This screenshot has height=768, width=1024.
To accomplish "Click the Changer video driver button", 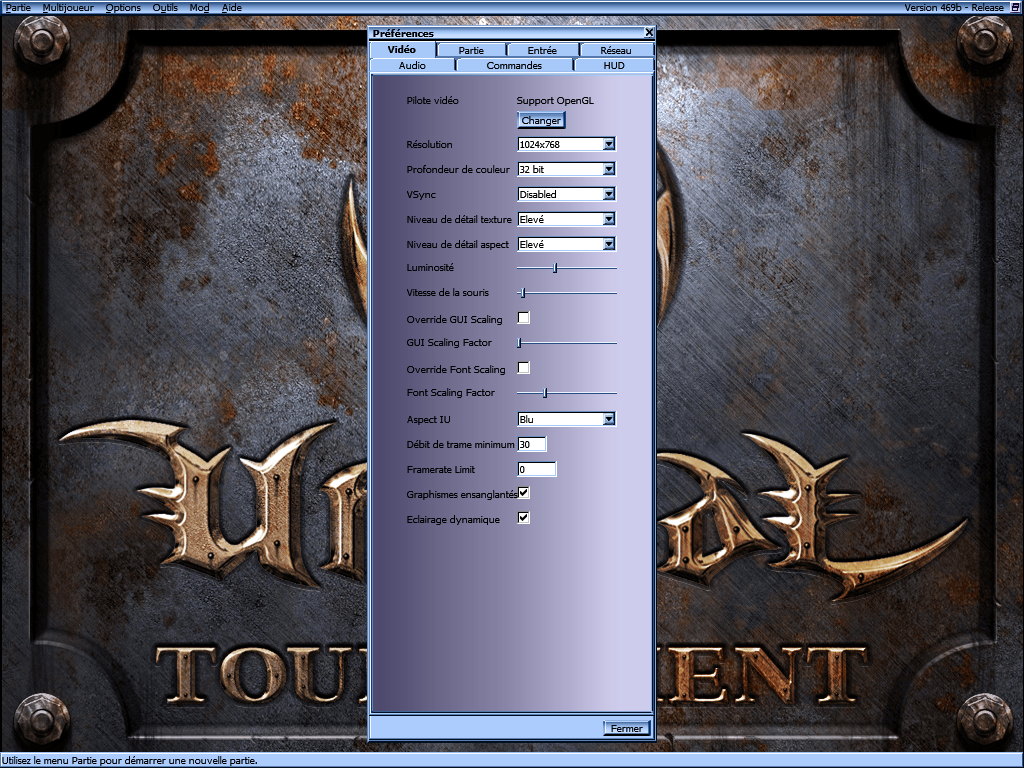I will [540, 120].
